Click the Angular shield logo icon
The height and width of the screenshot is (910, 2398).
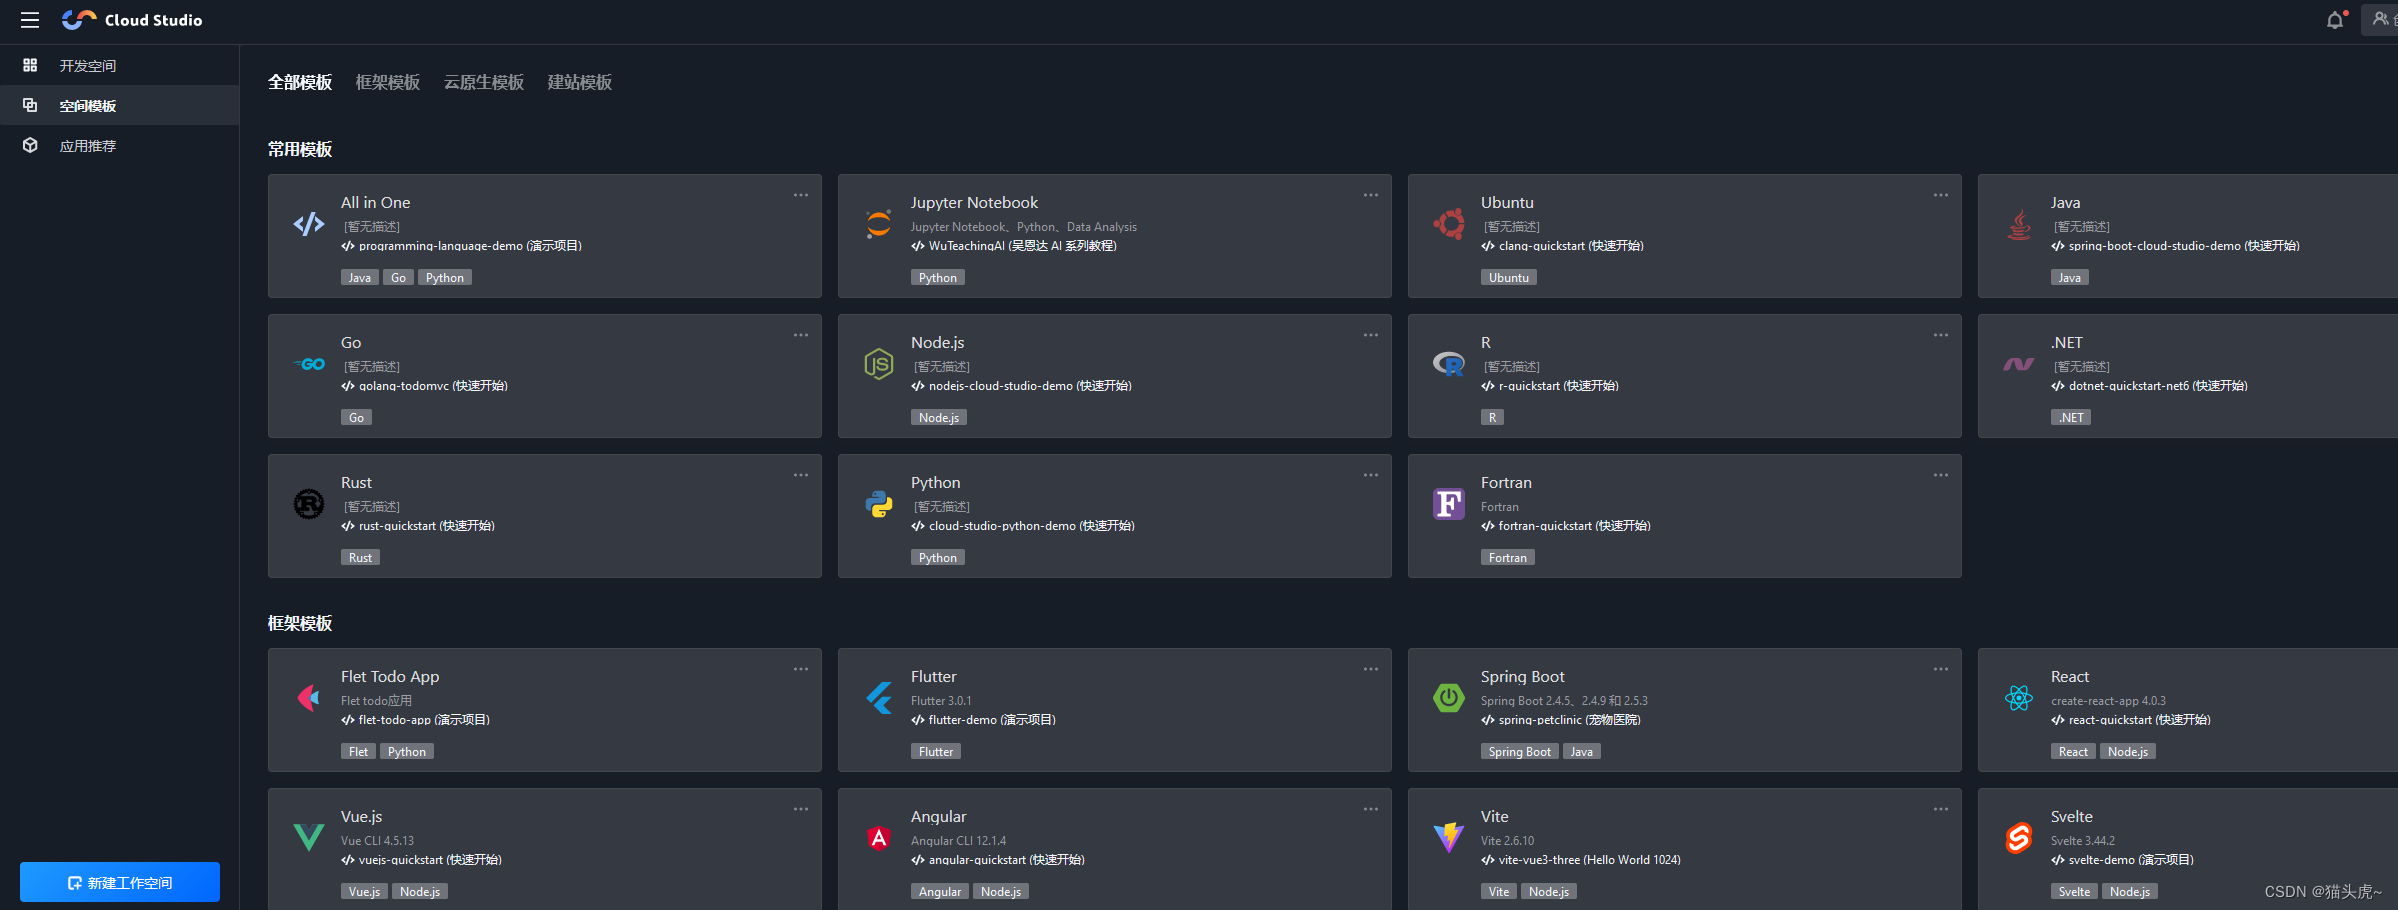click(x=879, y=838)
